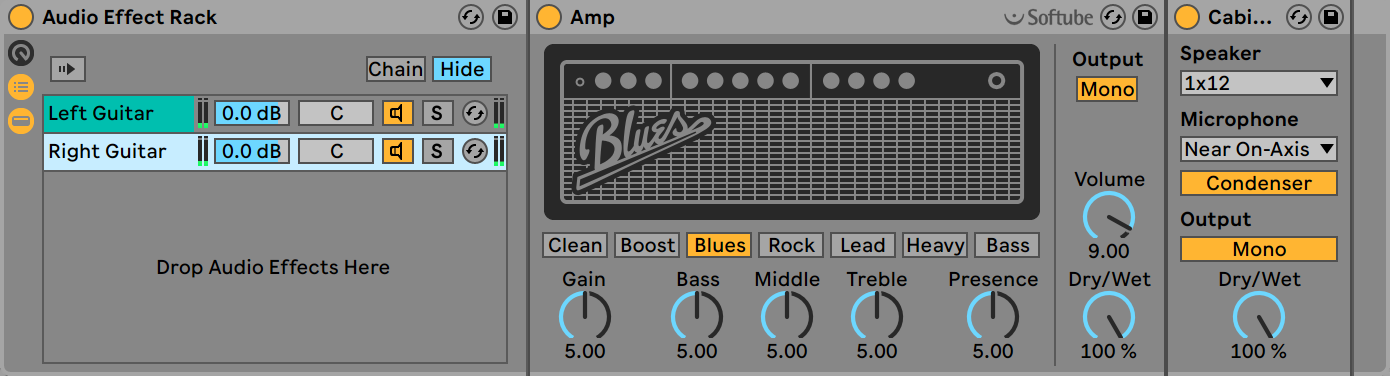Image resolution: width=1390 pixels, height=376 pixels.
Task: Select the Left Guitar chain
Action: (118, 113)
